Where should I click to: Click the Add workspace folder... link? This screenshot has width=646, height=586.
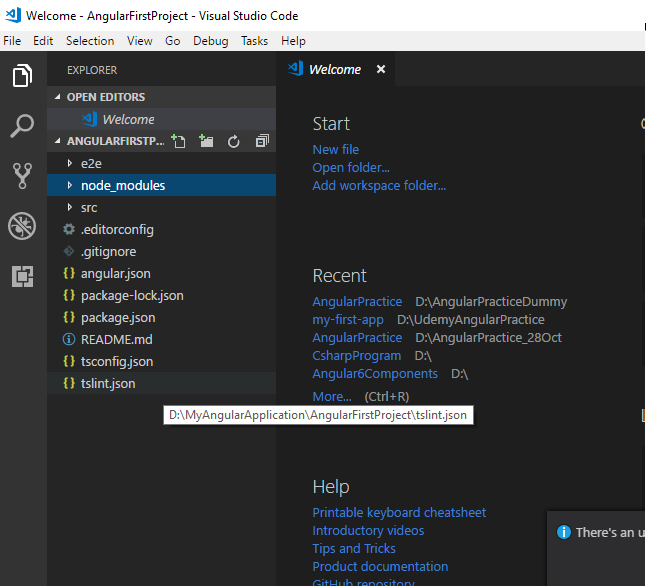point(379,185)
